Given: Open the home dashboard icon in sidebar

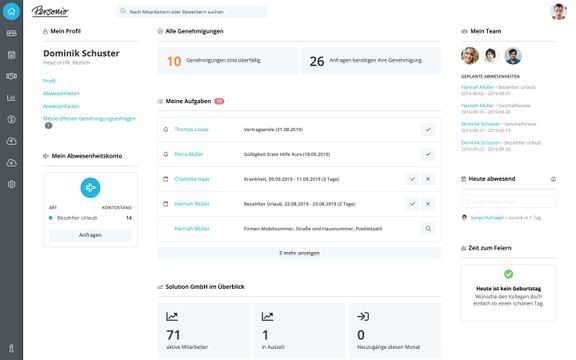Looking at the screenshot, I should pos(11,11).
